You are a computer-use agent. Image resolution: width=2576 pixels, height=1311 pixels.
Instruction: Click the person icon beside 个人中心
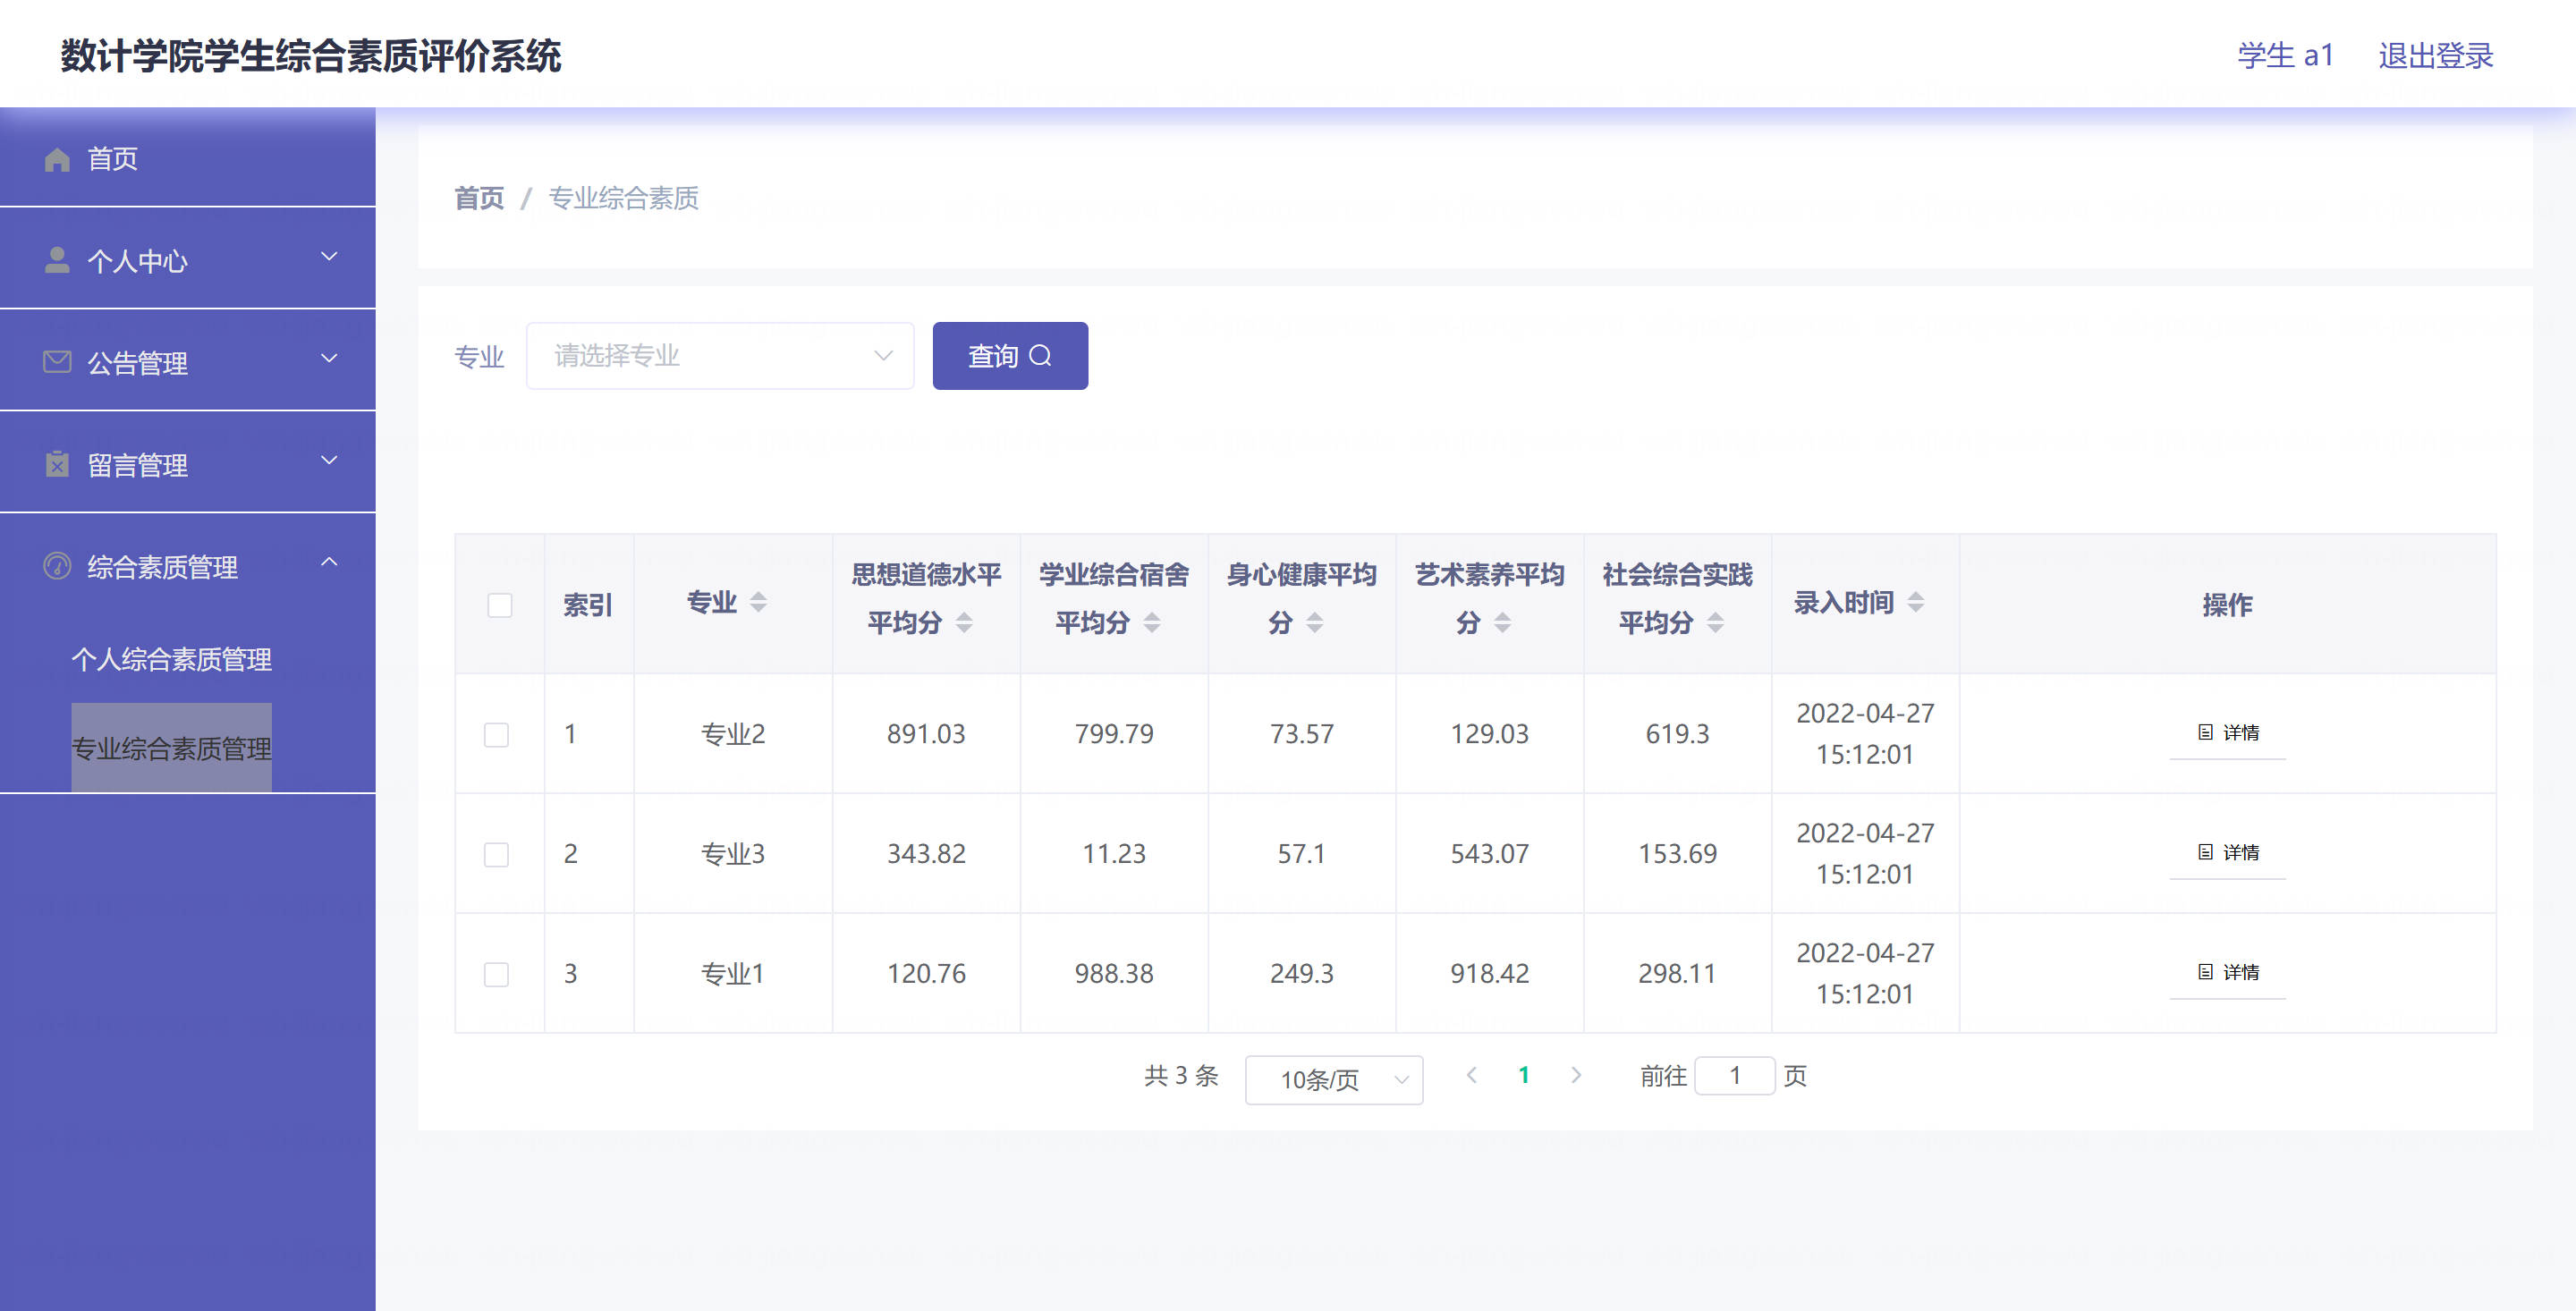click(x=57, y=260)
